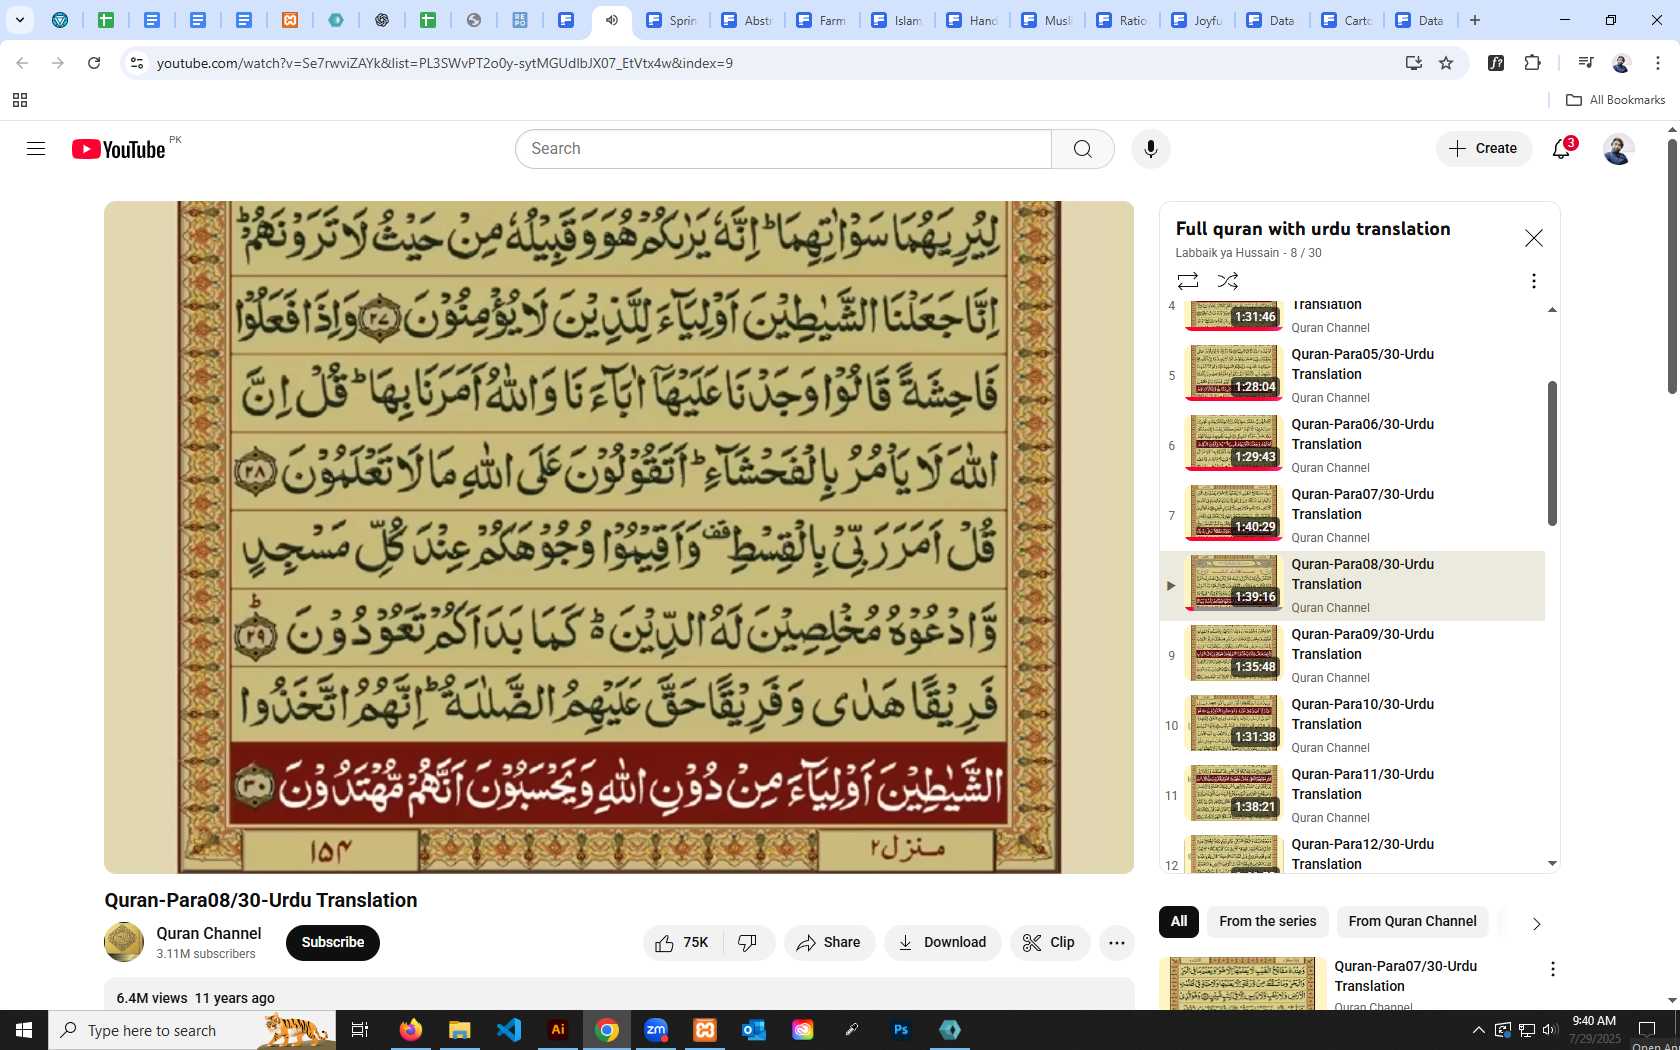Image resolution: width=1680 pixels, height=1050 pixels.
Task: Open Quran-Para07/30 playlist thumbnail
Action: click(x=1232, y=513)
